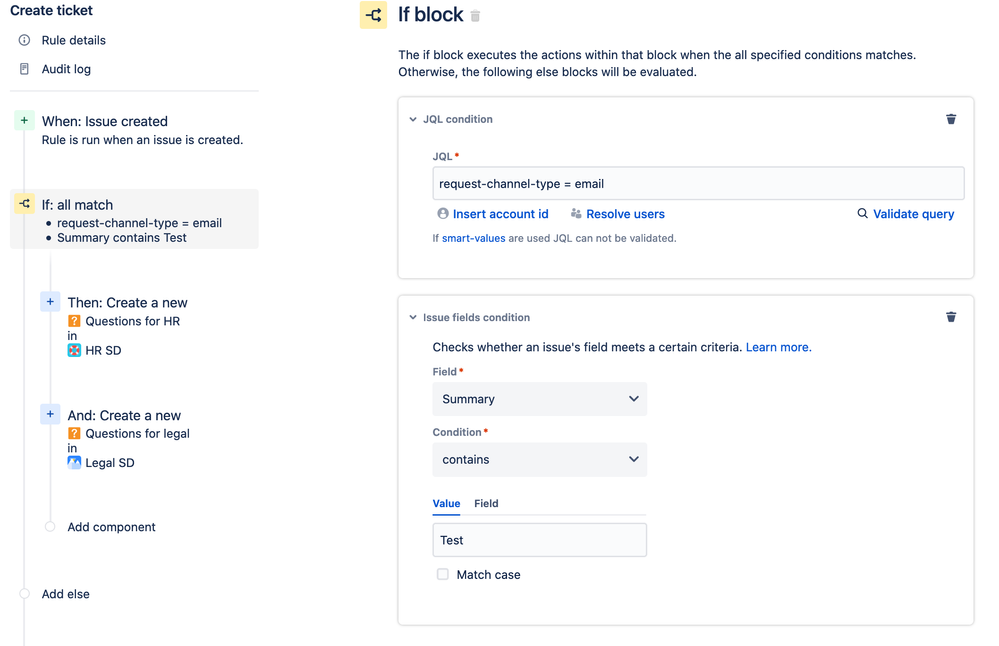Image resolution: width=999 pixels, height=646 pixels.
Task: Click the JQL query input field
Action: (698, 184)
